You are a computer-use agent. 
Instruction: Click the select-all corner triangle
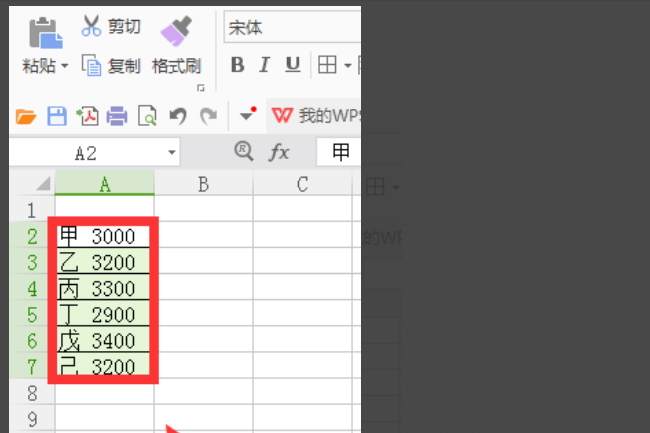pos(43,183)
